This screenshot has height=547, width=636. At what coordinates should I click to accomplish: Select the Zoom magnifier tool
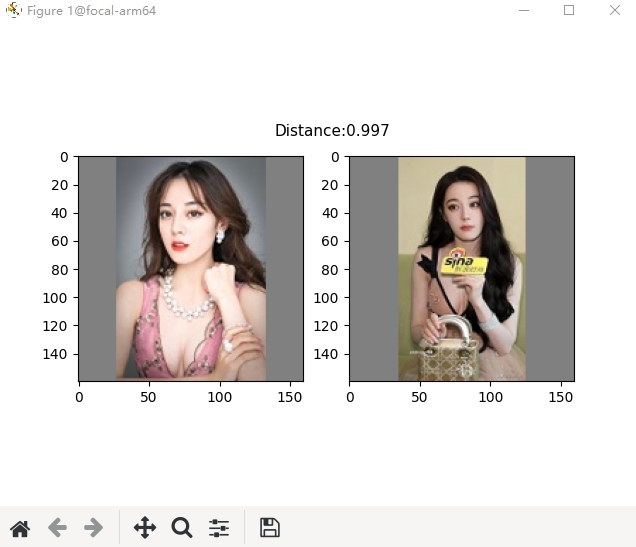pyautogui.click(x=181, y=528)
